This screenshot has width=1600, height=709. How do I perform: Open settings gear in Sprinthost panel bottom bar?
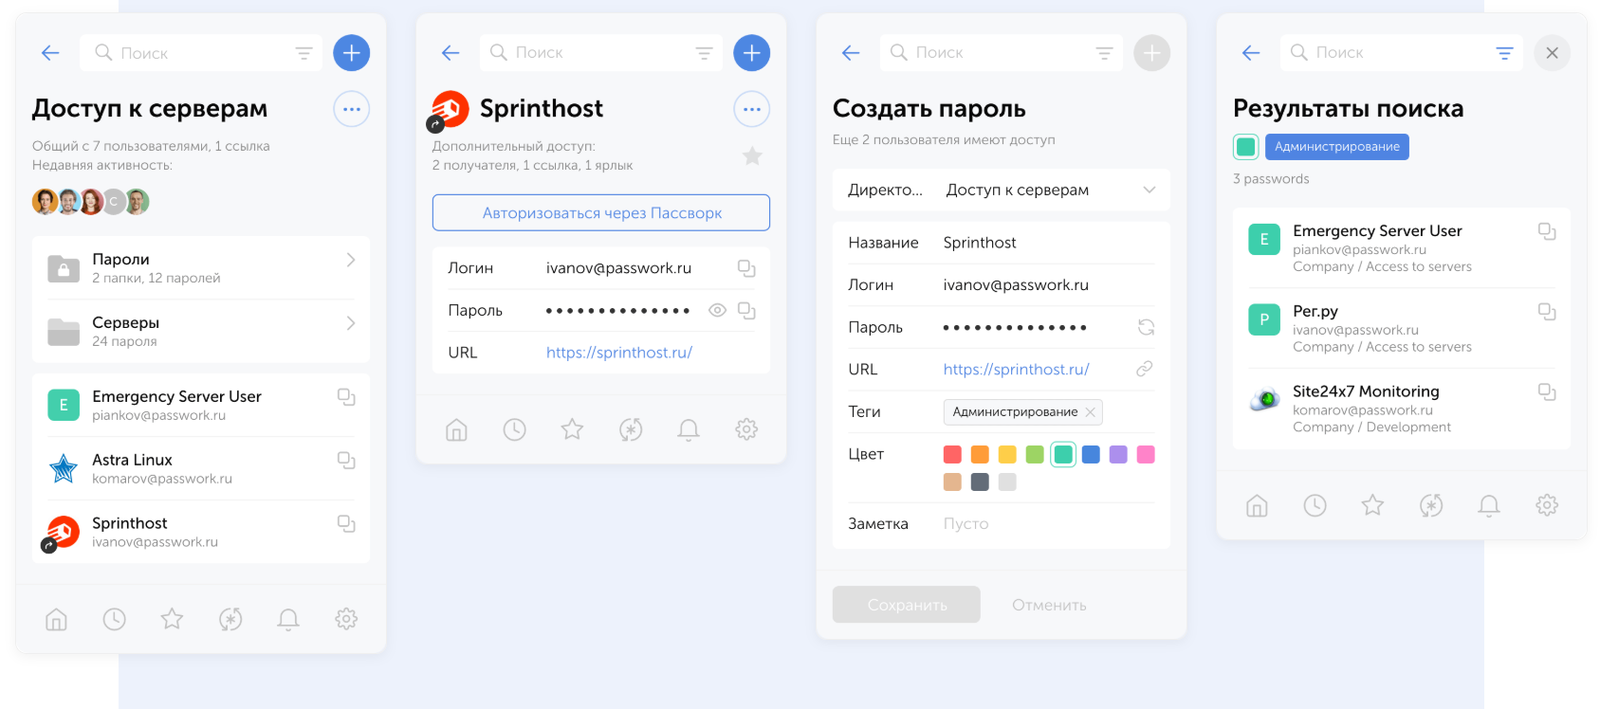coord(746,429)
